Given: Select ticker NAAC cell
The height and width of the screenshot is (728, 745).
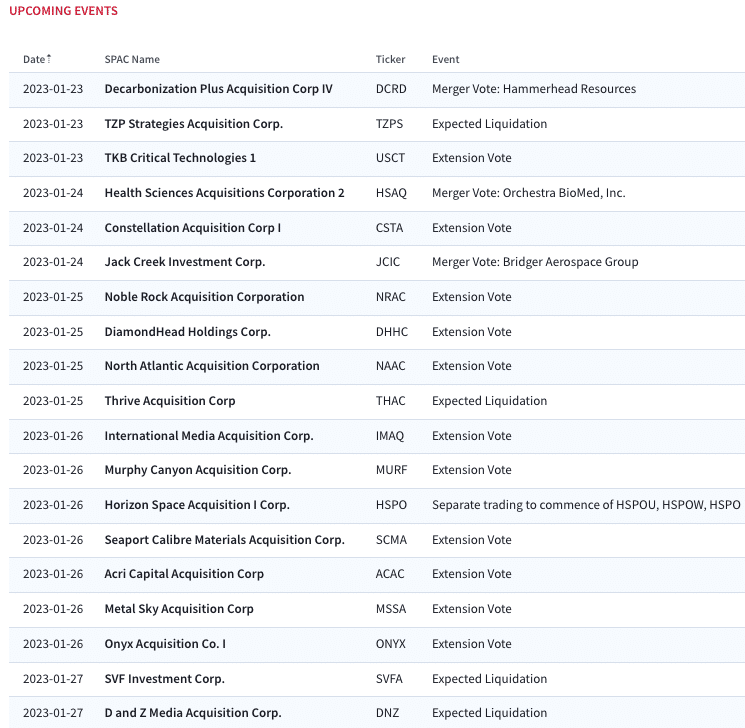Looking at the screenshot, I should [391, 366].
